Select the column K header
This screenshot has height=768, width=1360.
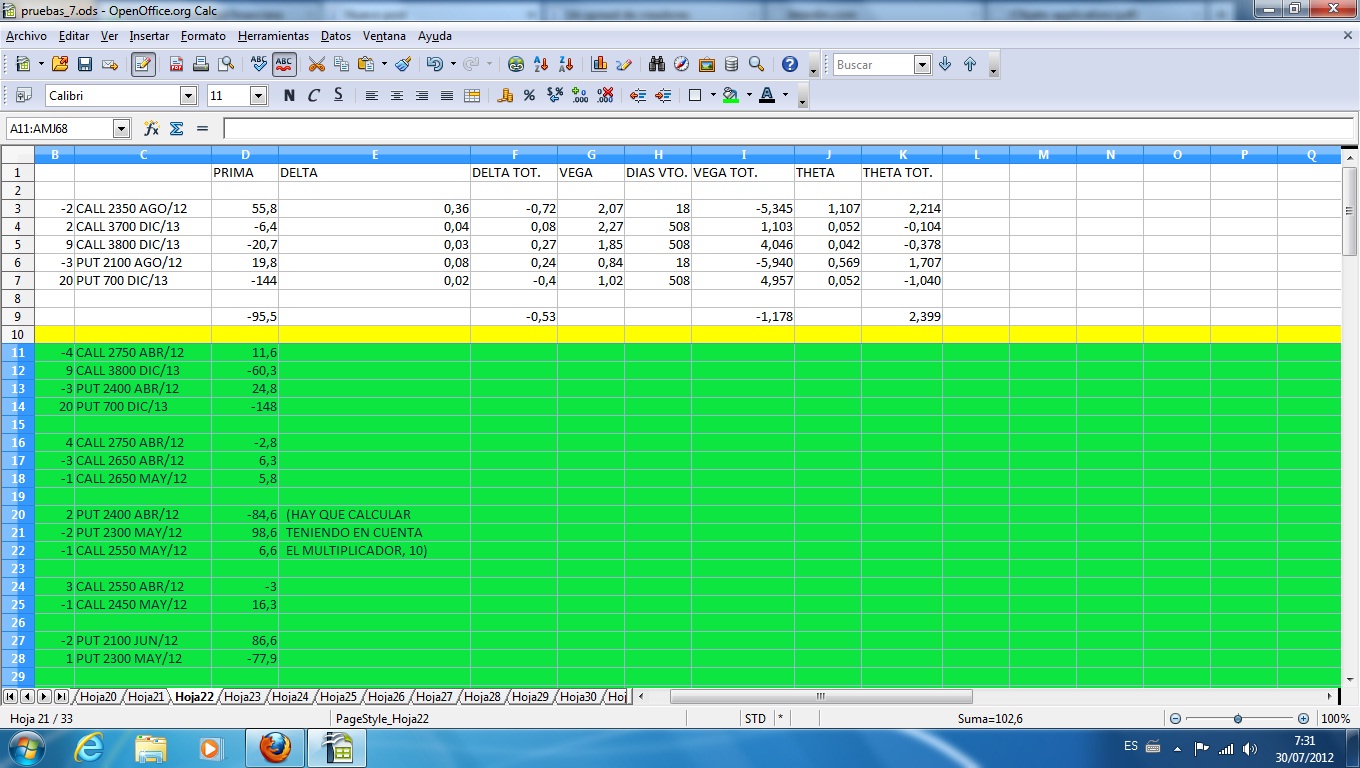(x=902, y=154)
